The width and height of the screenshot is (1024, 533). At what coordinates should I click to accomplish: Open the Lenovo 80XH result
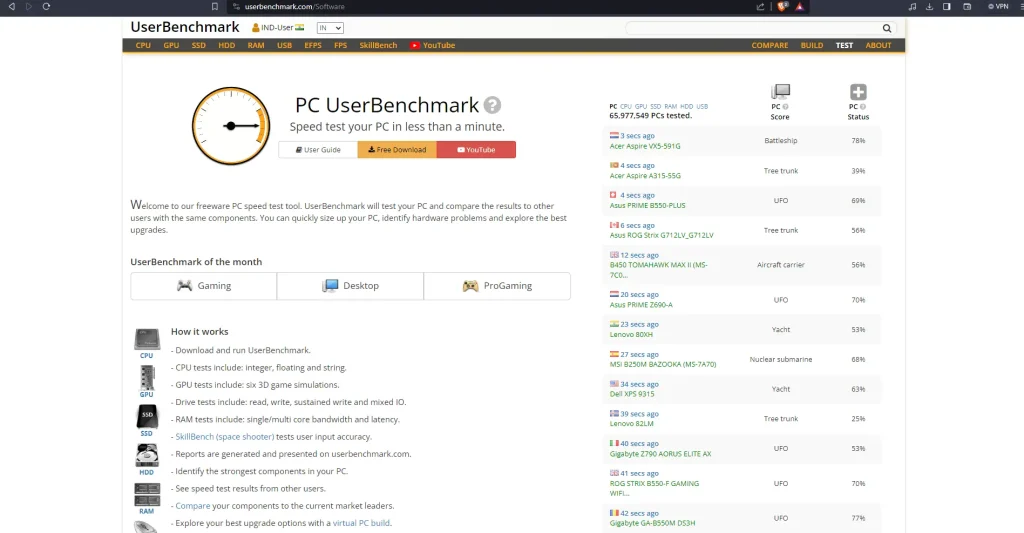tap(631, 334)
